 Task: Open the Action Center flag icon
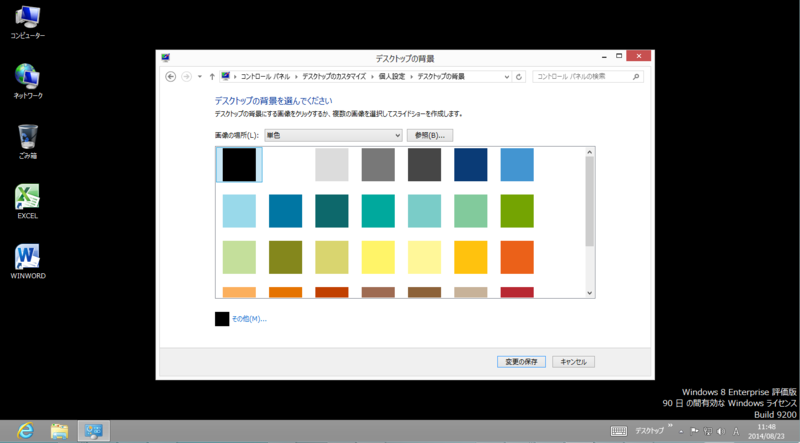coord(694,431)
